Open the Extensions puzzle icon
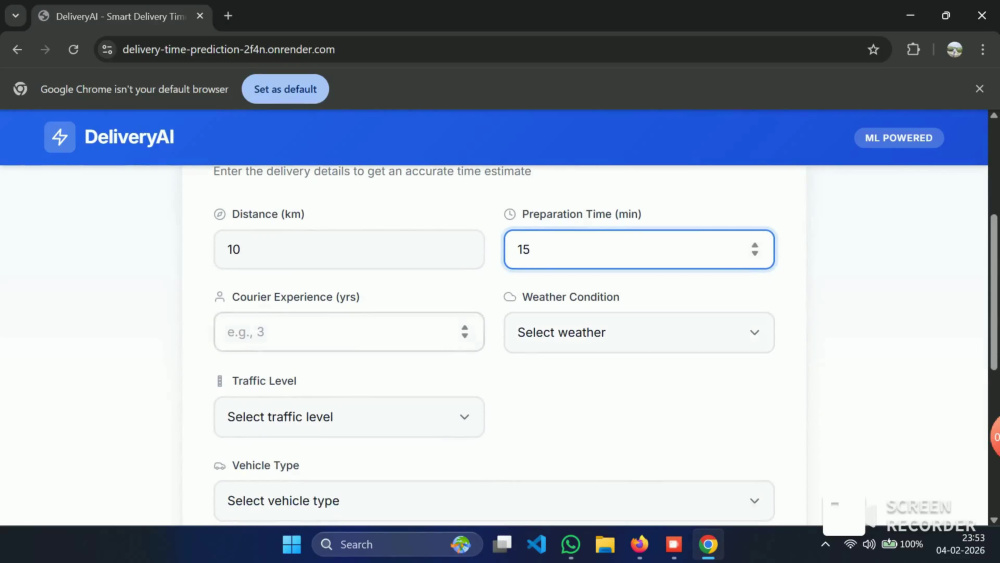This screenshot has width=1000, height=563. (x=913, y=49)
